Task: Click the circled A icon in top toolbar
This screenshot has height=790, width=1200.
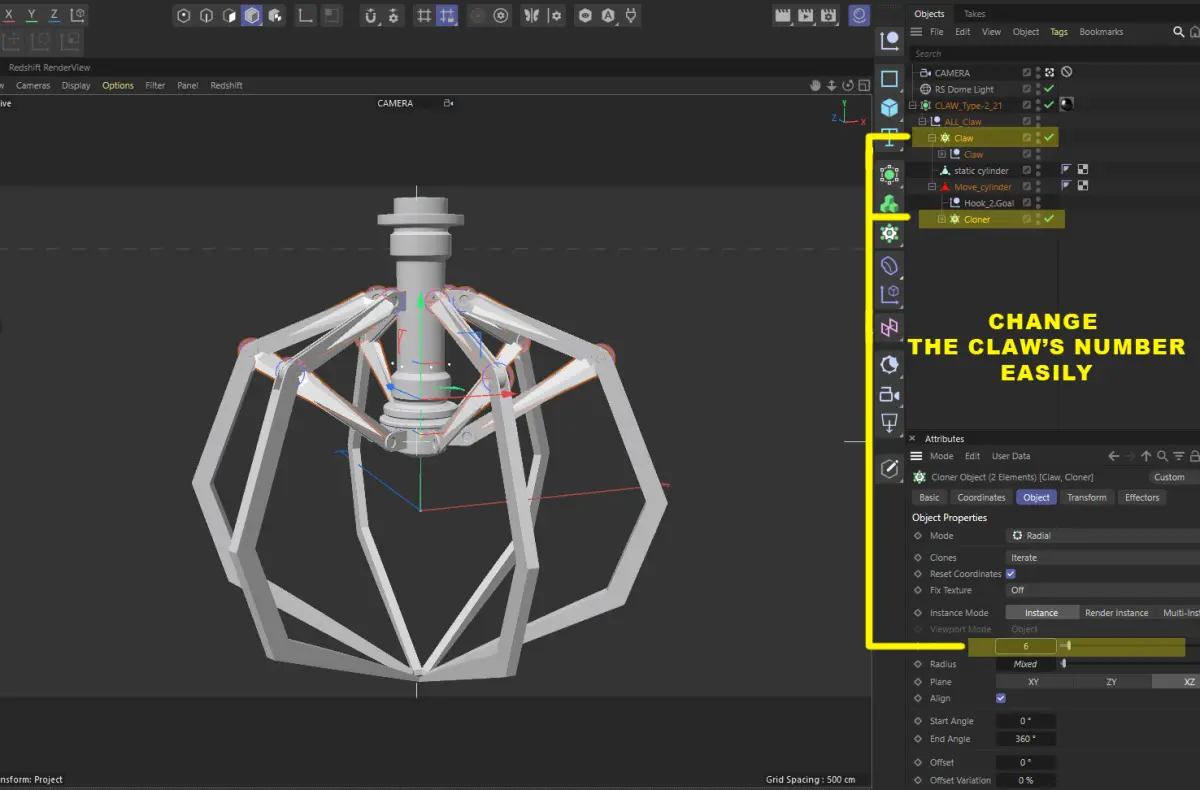Action: click(608, 15)
